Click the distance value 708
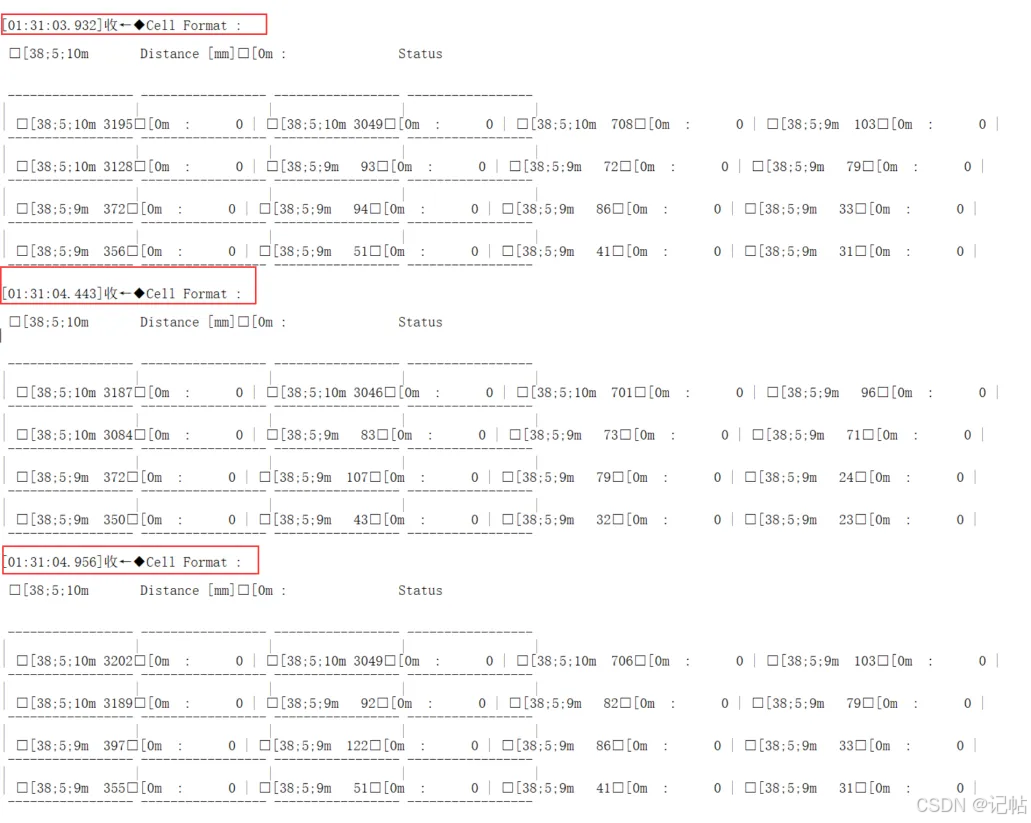 coord(621,124)
